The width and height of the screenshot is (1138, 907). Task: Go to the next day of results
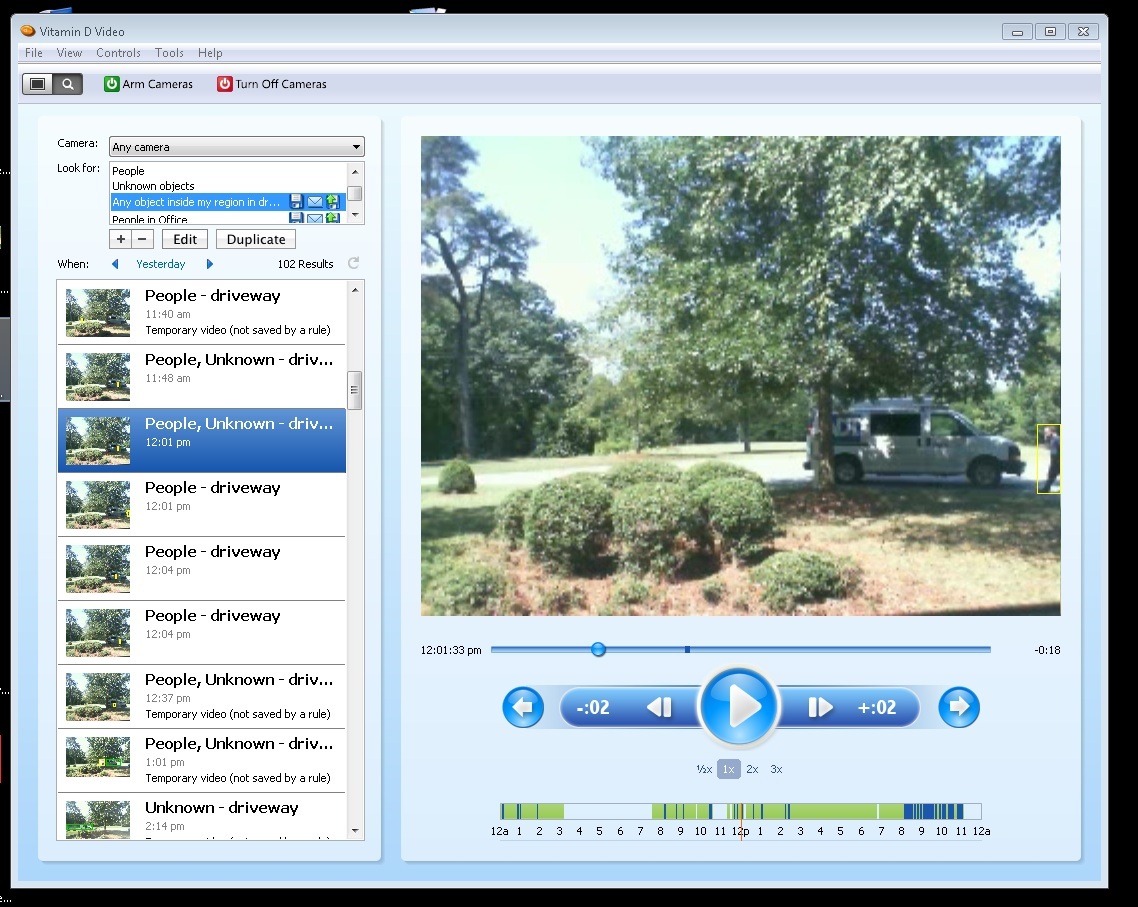210,263
